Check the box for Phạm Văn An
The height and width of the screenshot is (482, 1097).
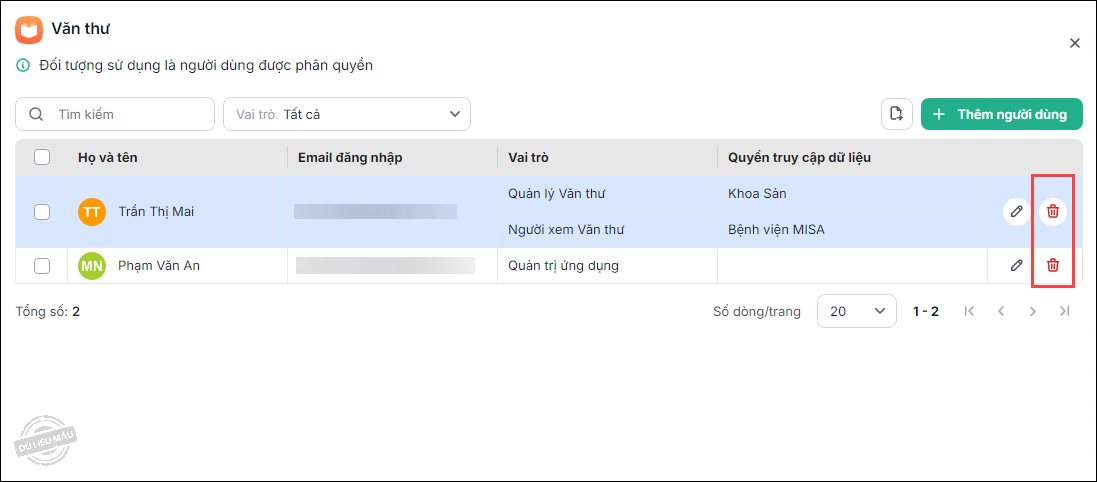[42, 265]
